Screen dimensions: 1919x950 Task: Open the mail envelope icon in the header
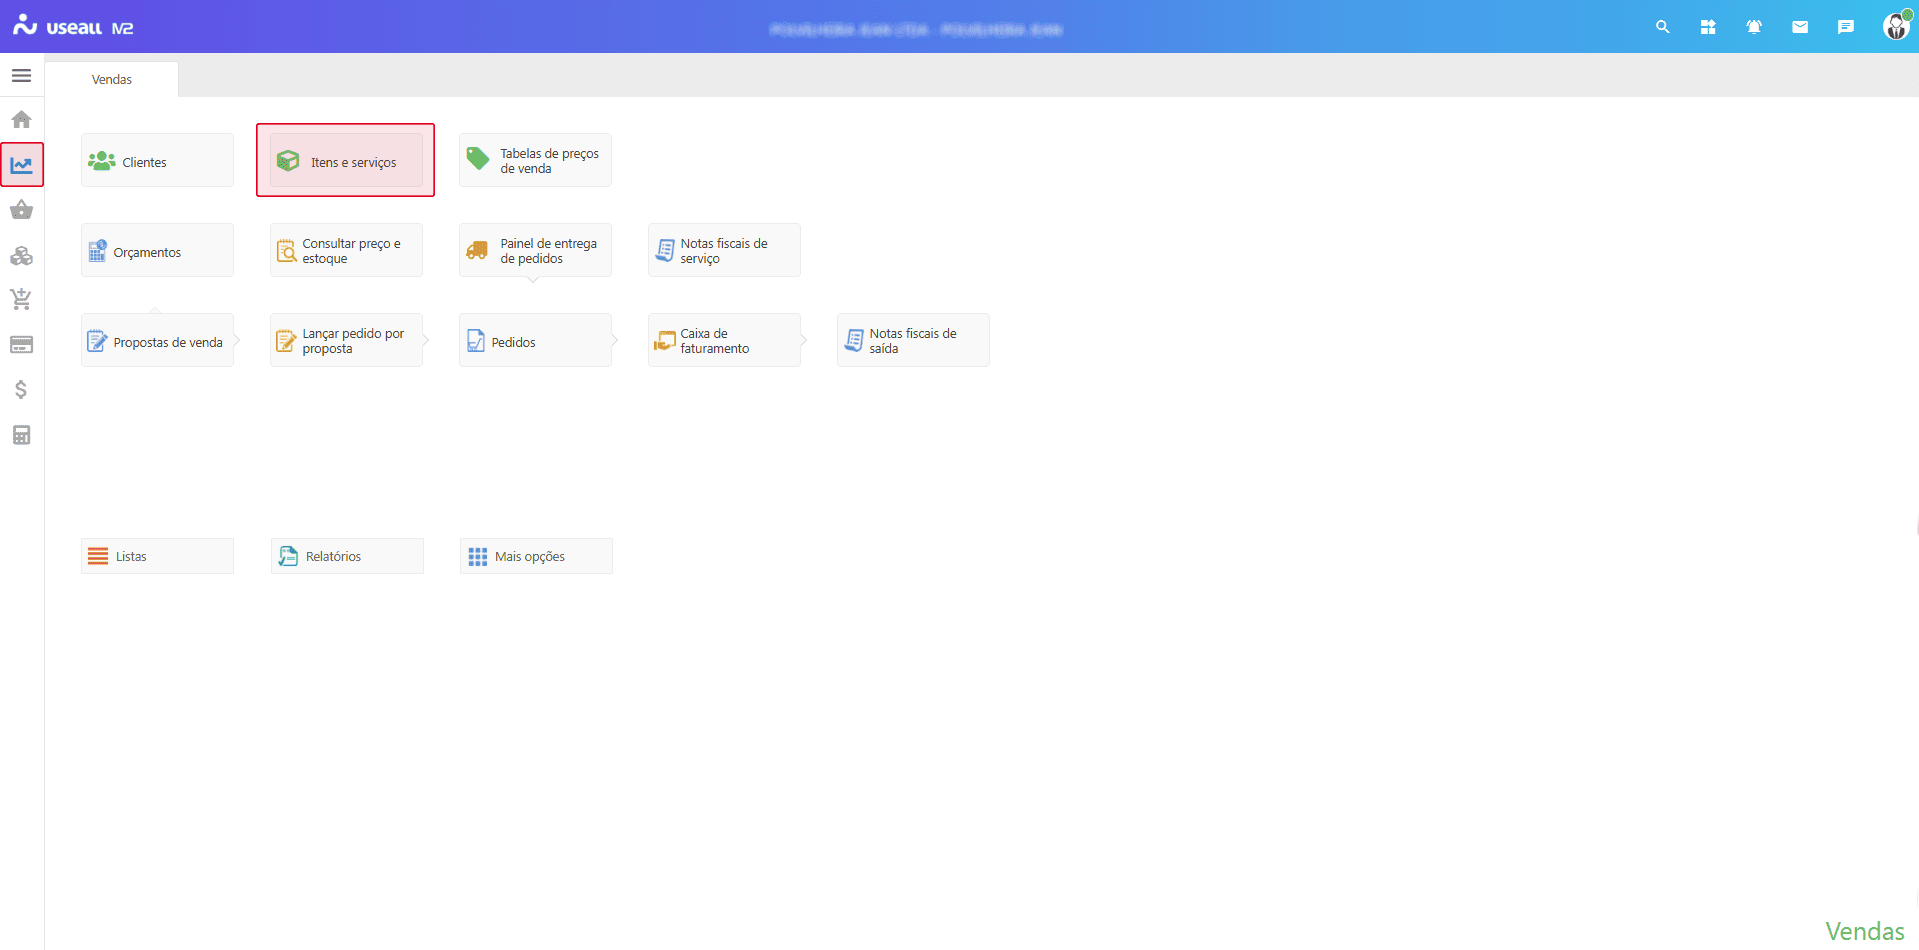click(x=1799, y=27)
